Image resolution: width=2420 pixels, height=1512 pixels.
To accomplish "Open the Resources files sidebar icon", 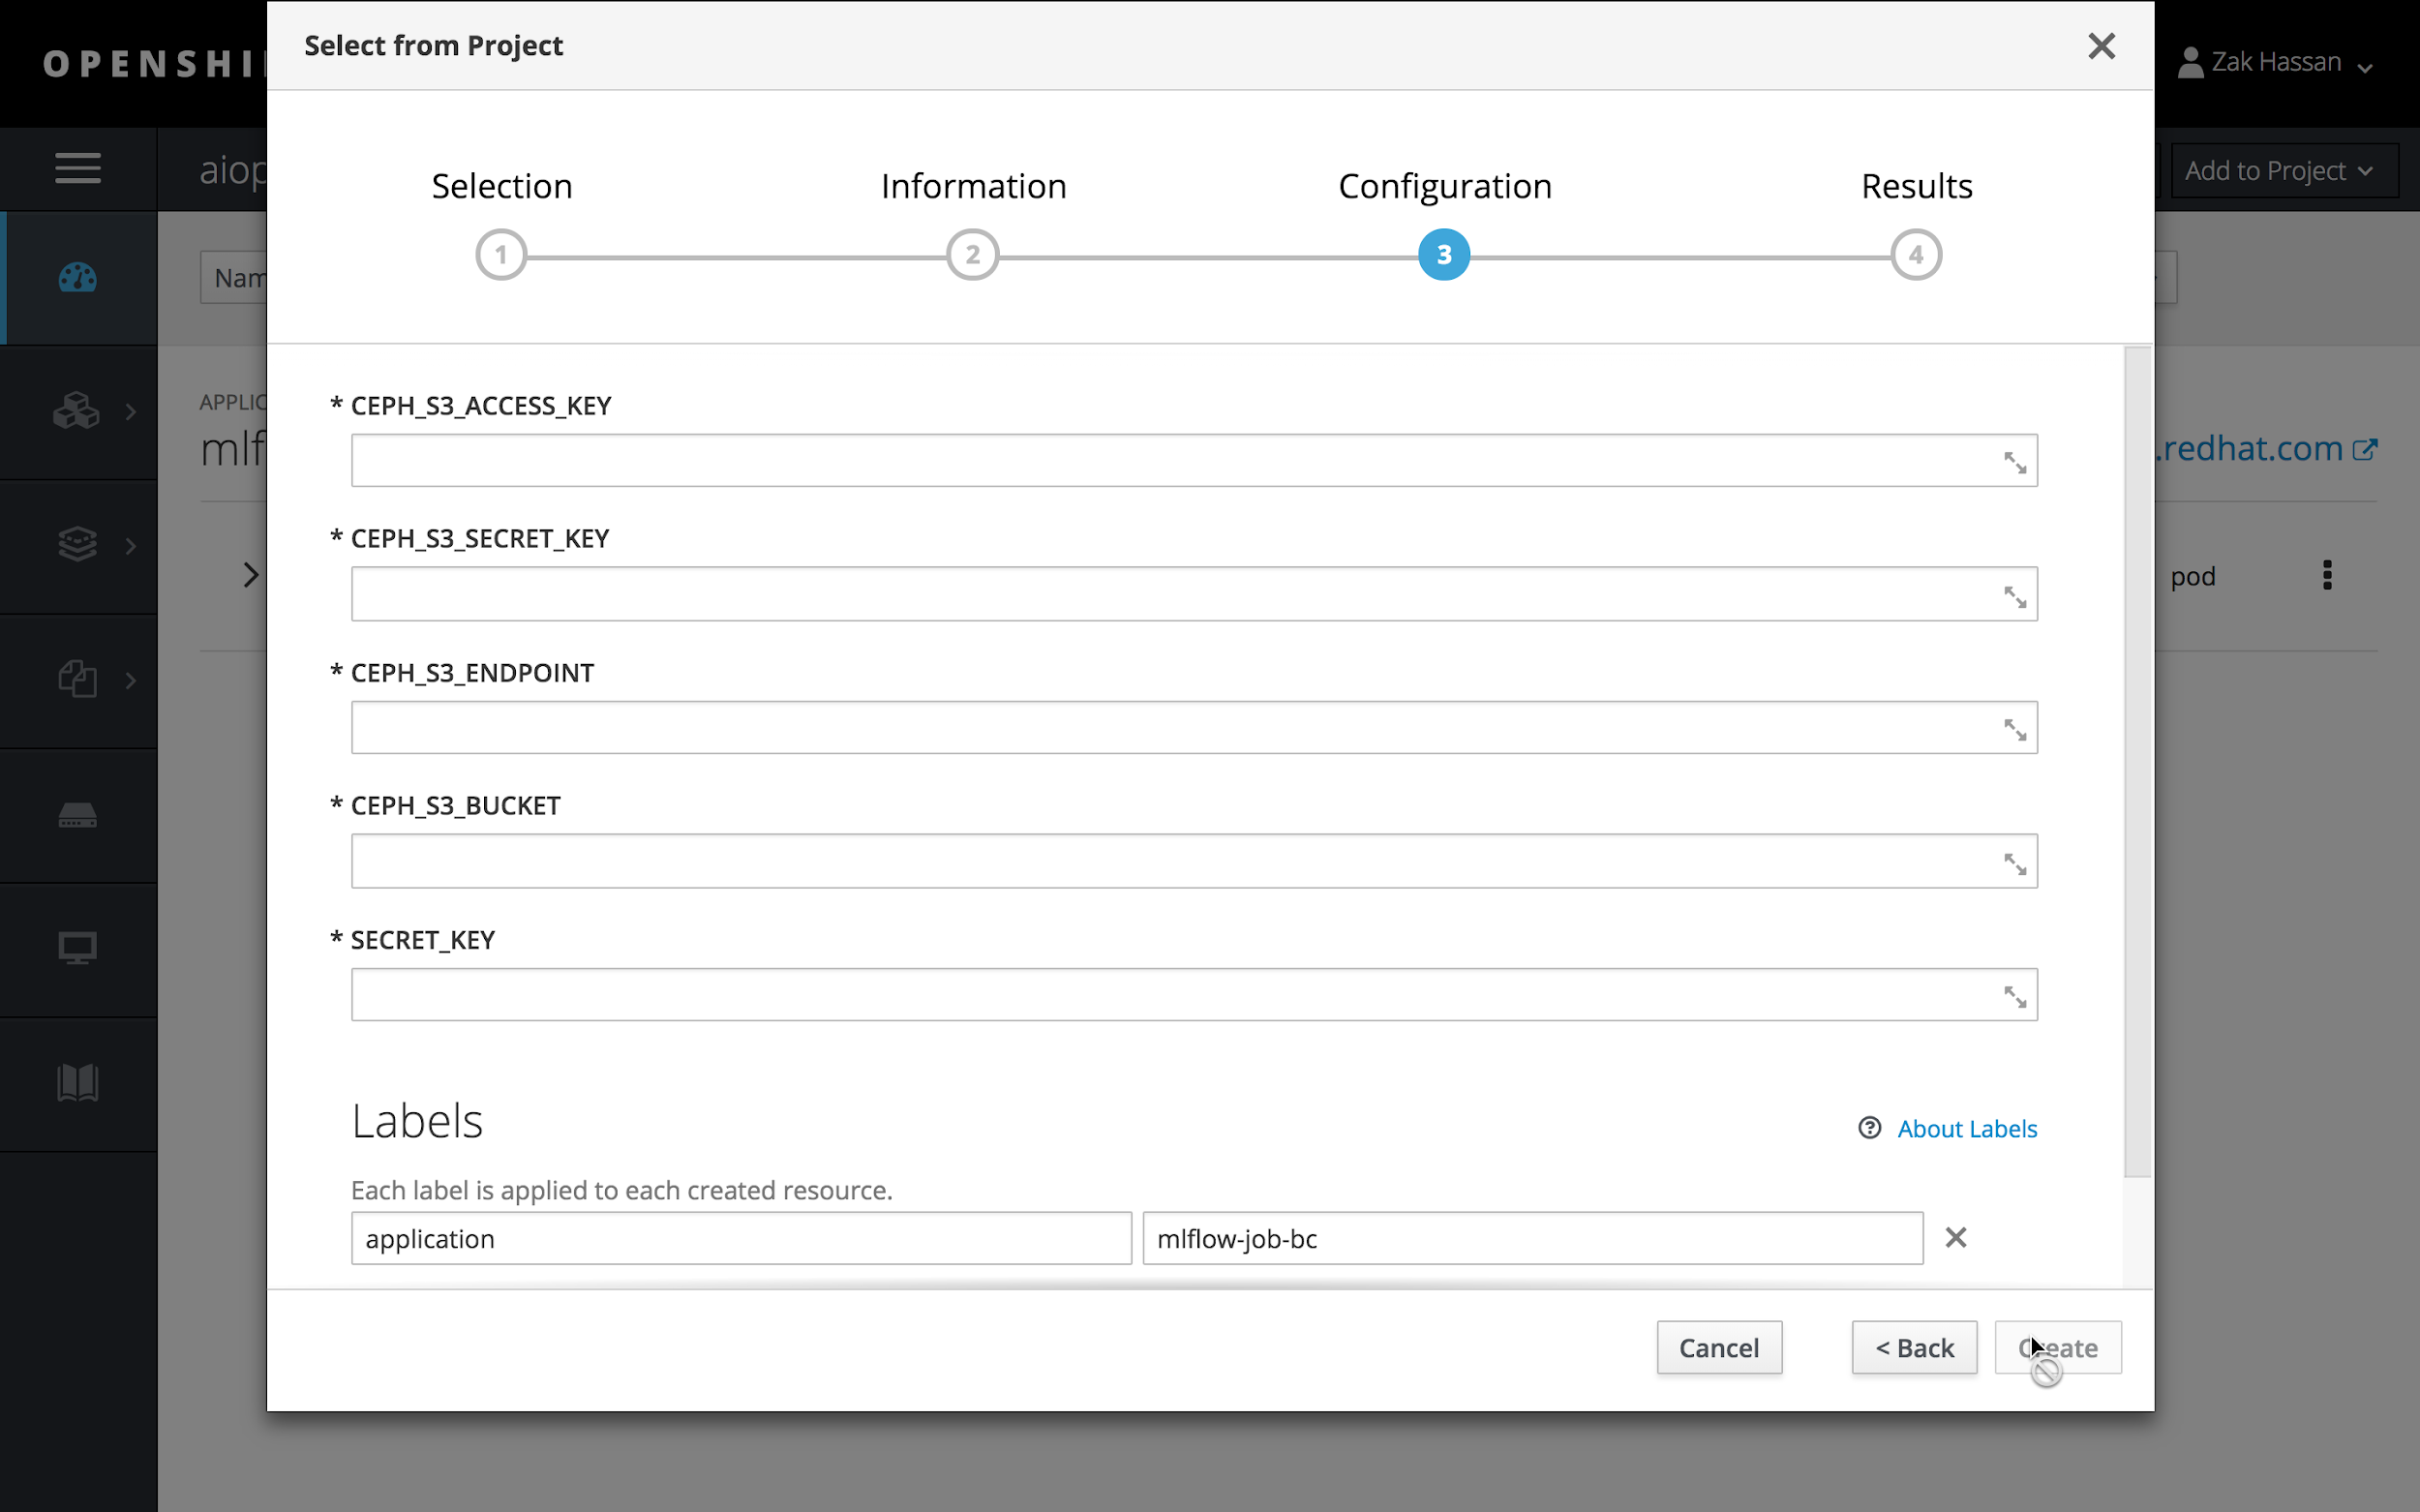I will (x=78, y=680).
